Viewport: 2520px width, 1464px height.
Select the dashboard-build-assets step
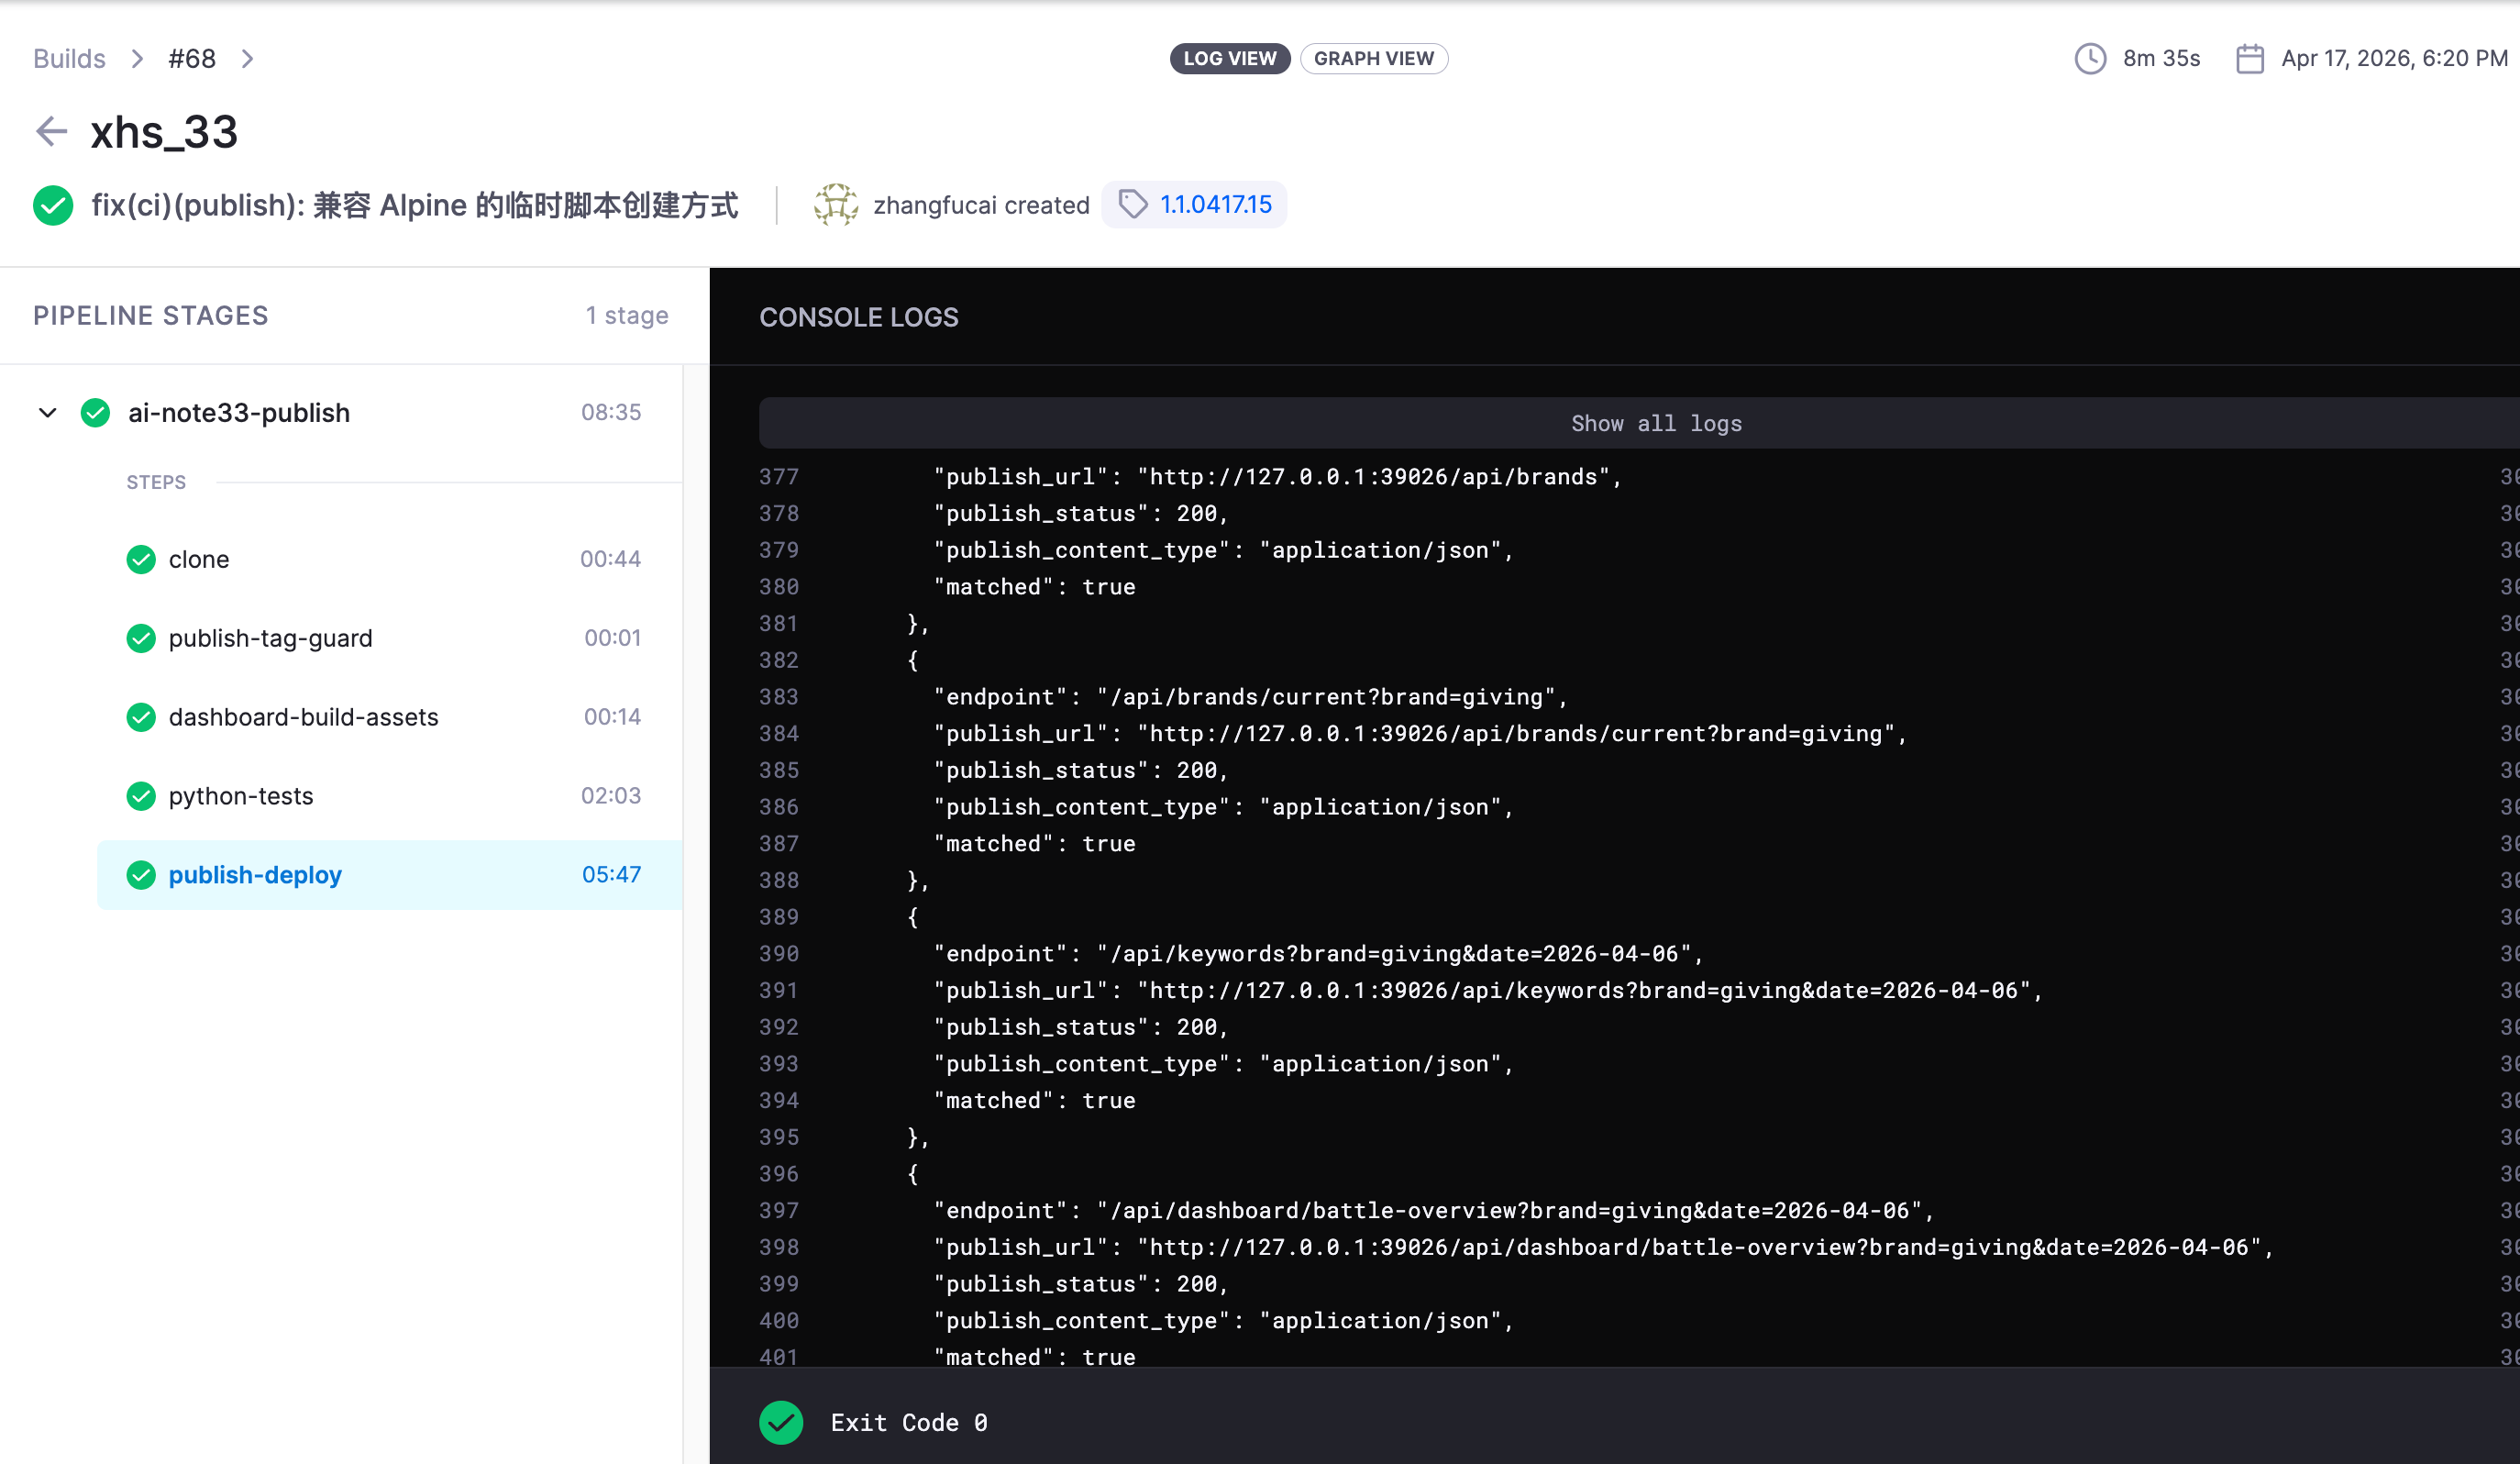tap(303, 717)
